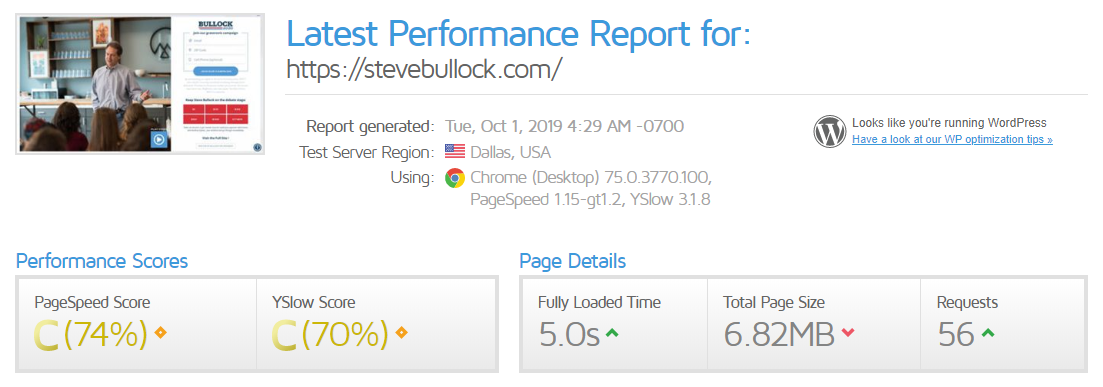1103x387 pixels.
Task: Select the YSlow Score panel
Action: click(x=376, y=324)
